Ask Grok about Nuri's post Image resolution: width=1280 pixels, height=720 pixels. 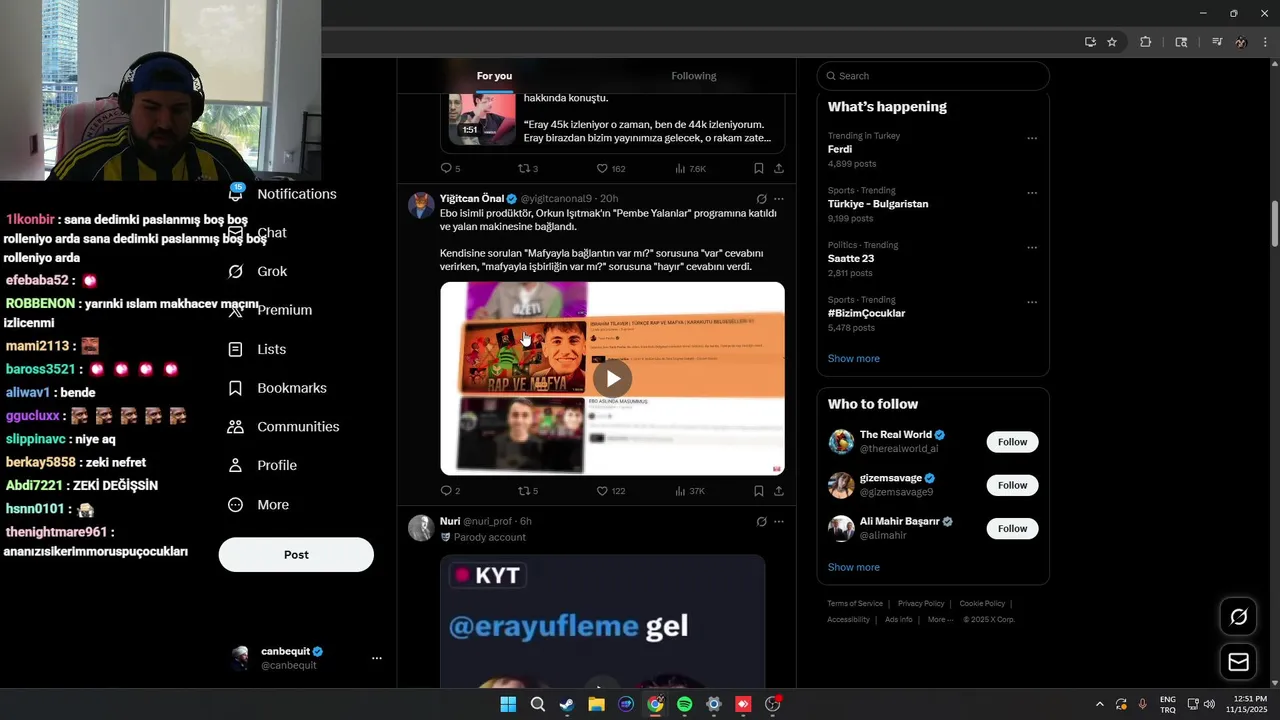pos(761,521)
